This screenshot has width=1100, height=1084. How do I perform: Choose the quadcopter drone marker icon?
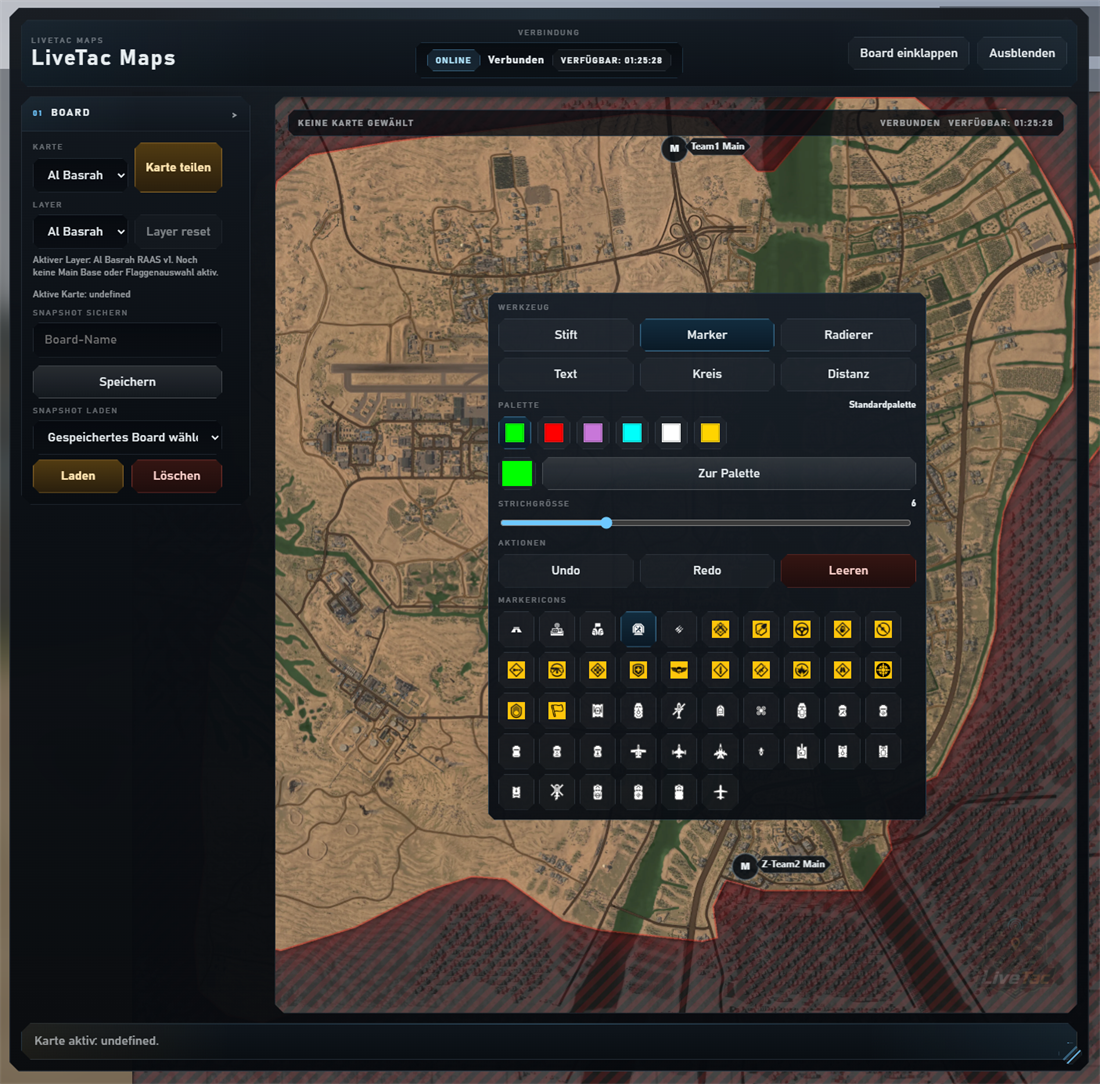761,711
